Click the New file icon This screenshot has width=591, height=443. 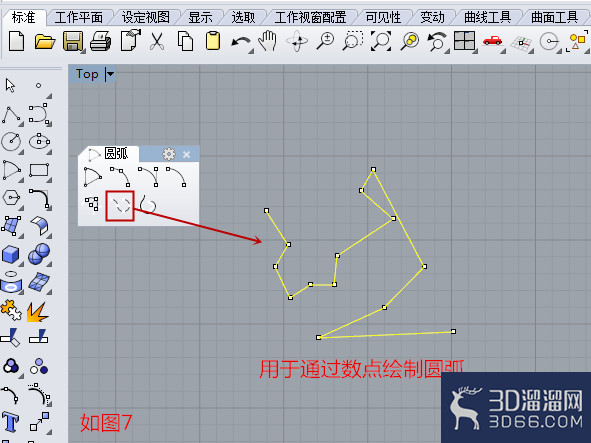[17, 41]
